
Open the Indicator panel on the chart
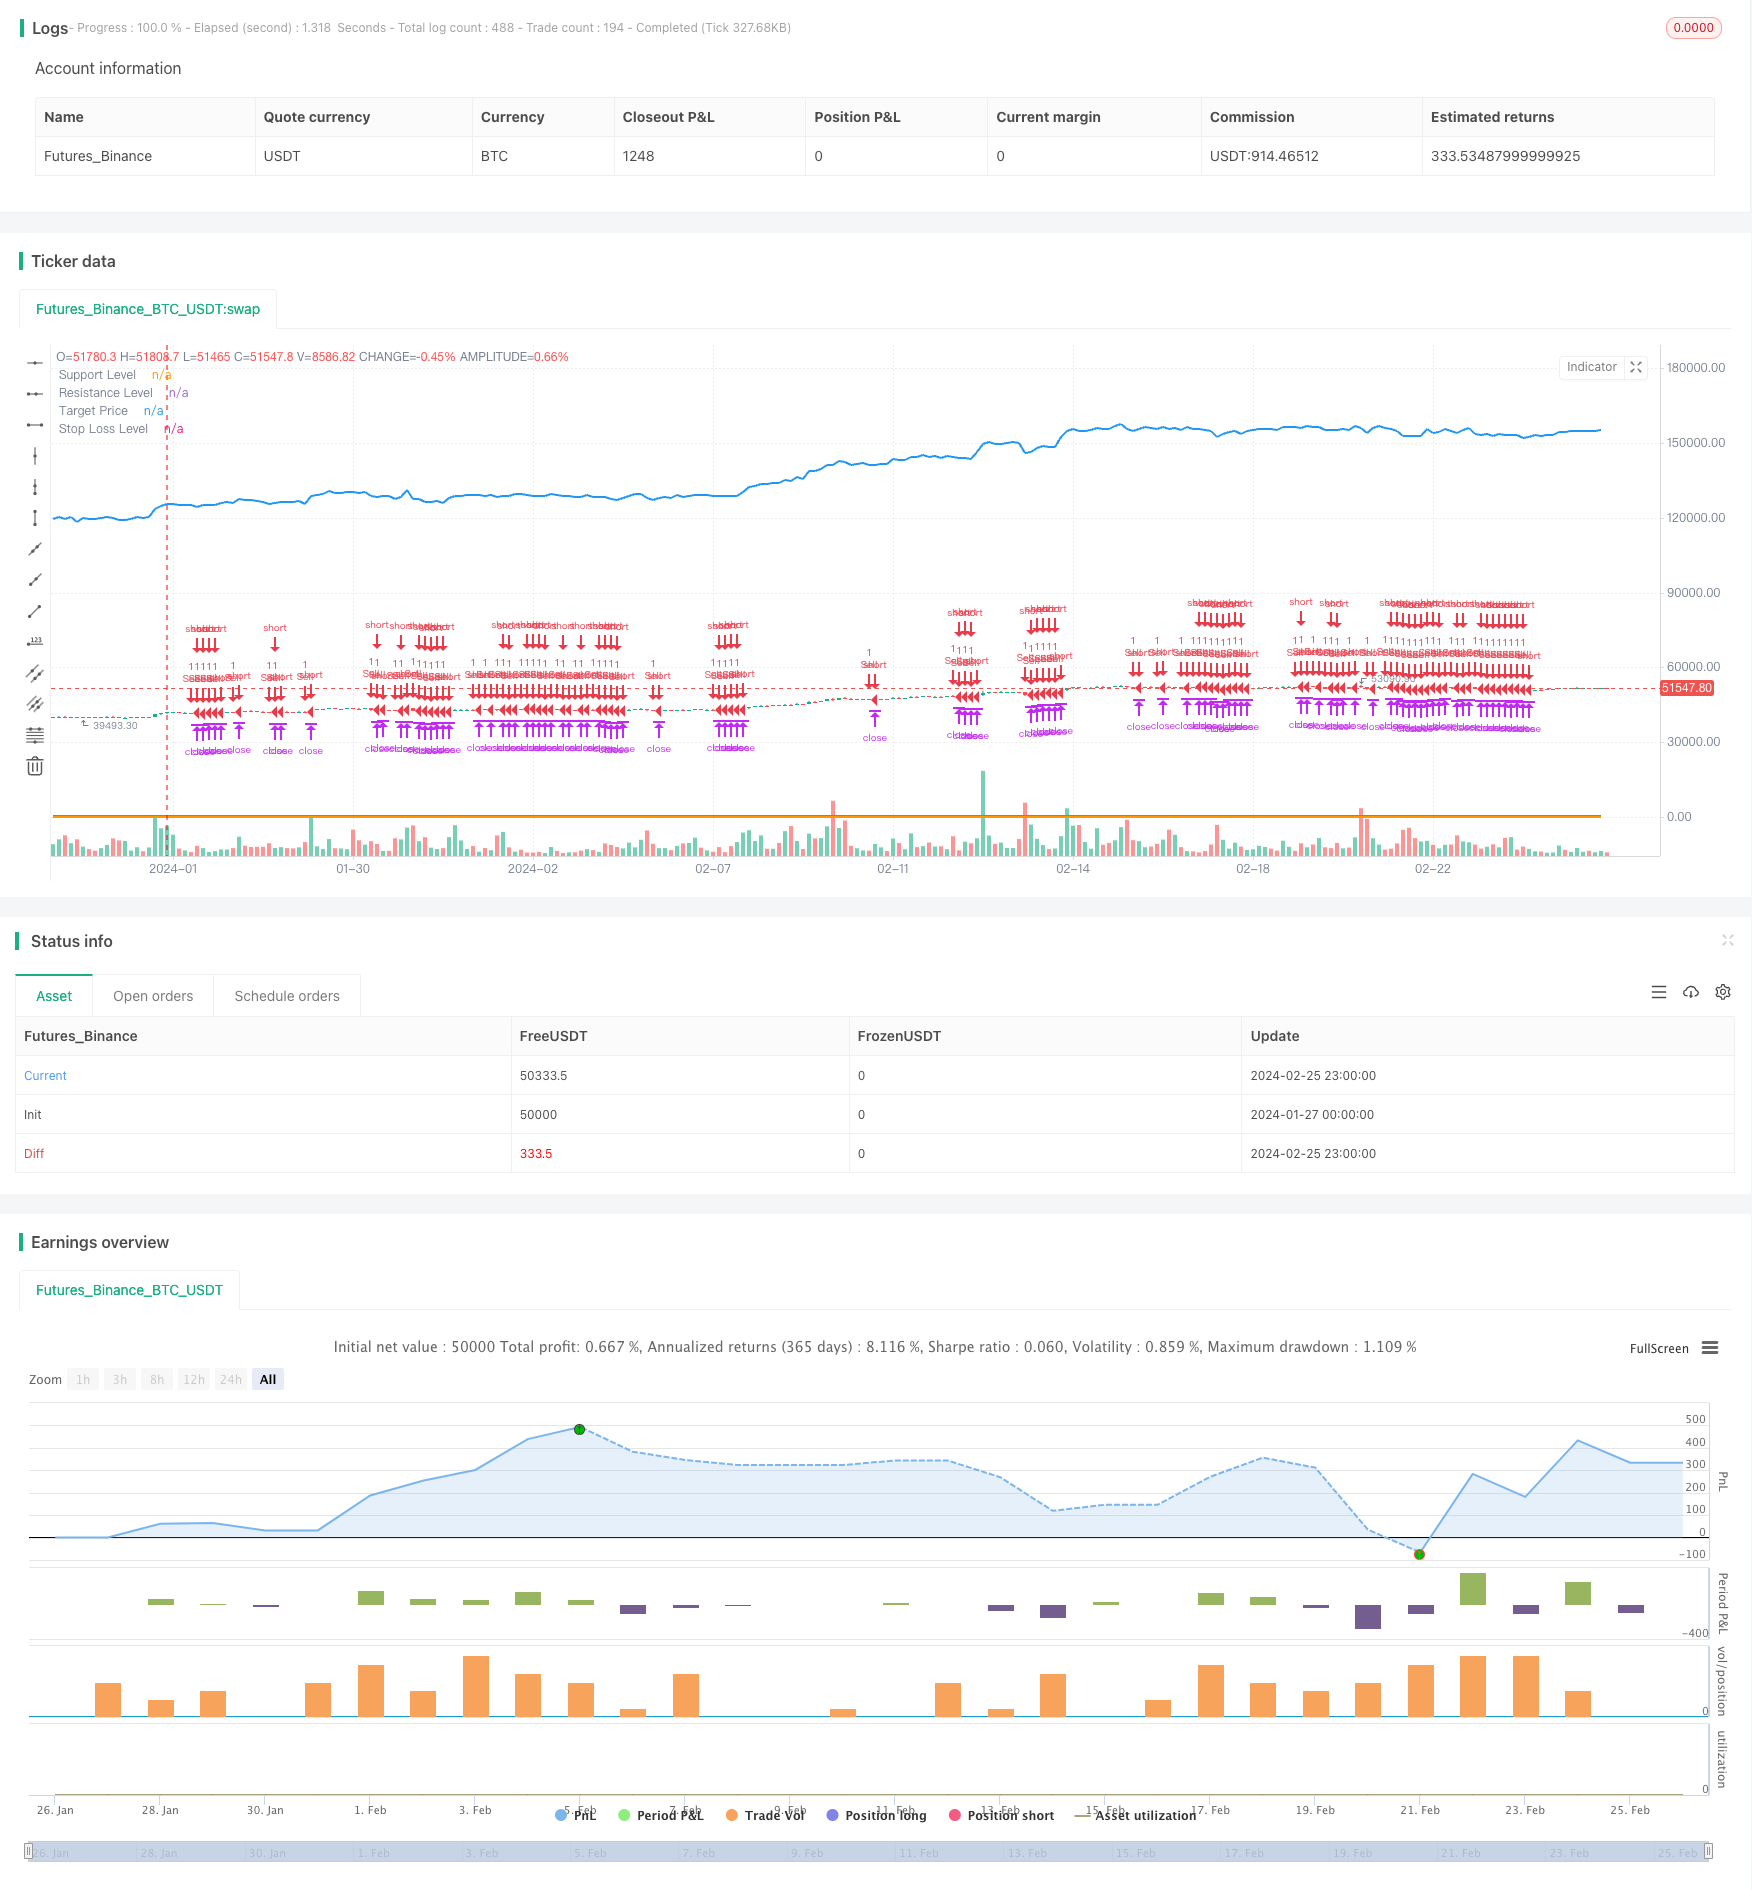1591,367
